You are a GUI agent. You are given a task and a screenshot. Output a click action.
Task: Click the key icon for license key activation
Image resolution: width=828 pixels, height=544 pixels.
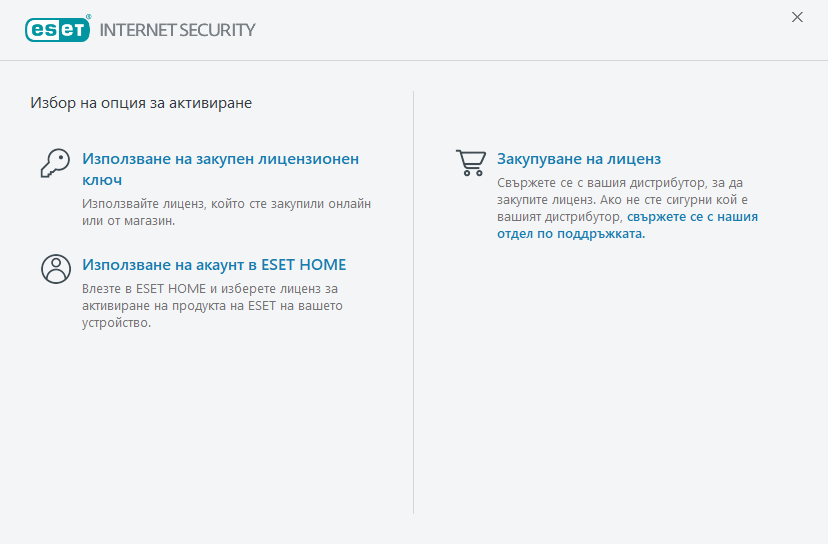(x=55, y=163)
